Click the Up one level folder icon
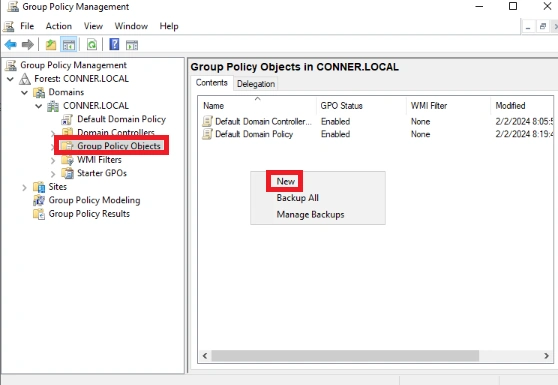The width and height of the screenshot is (558, 385). (x=51, y=45)
